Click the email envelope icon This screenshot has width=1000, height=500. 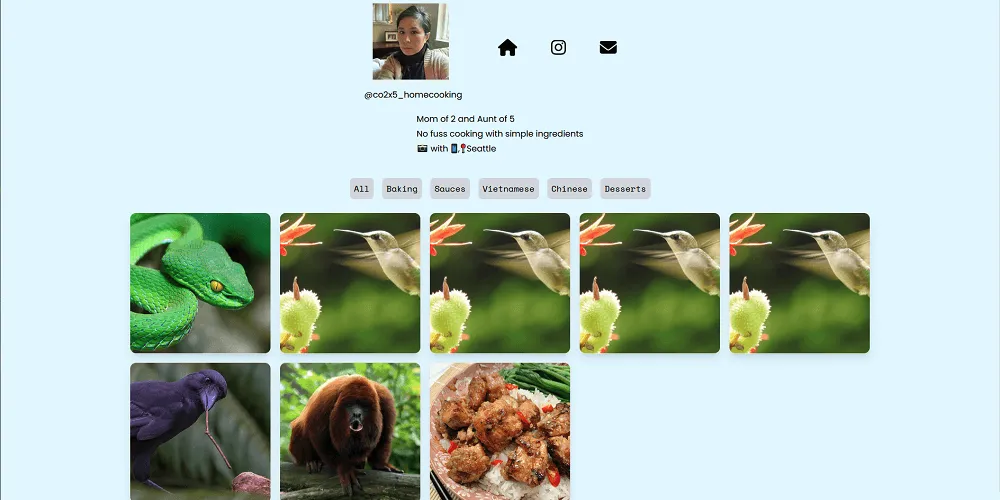[608, 47]
